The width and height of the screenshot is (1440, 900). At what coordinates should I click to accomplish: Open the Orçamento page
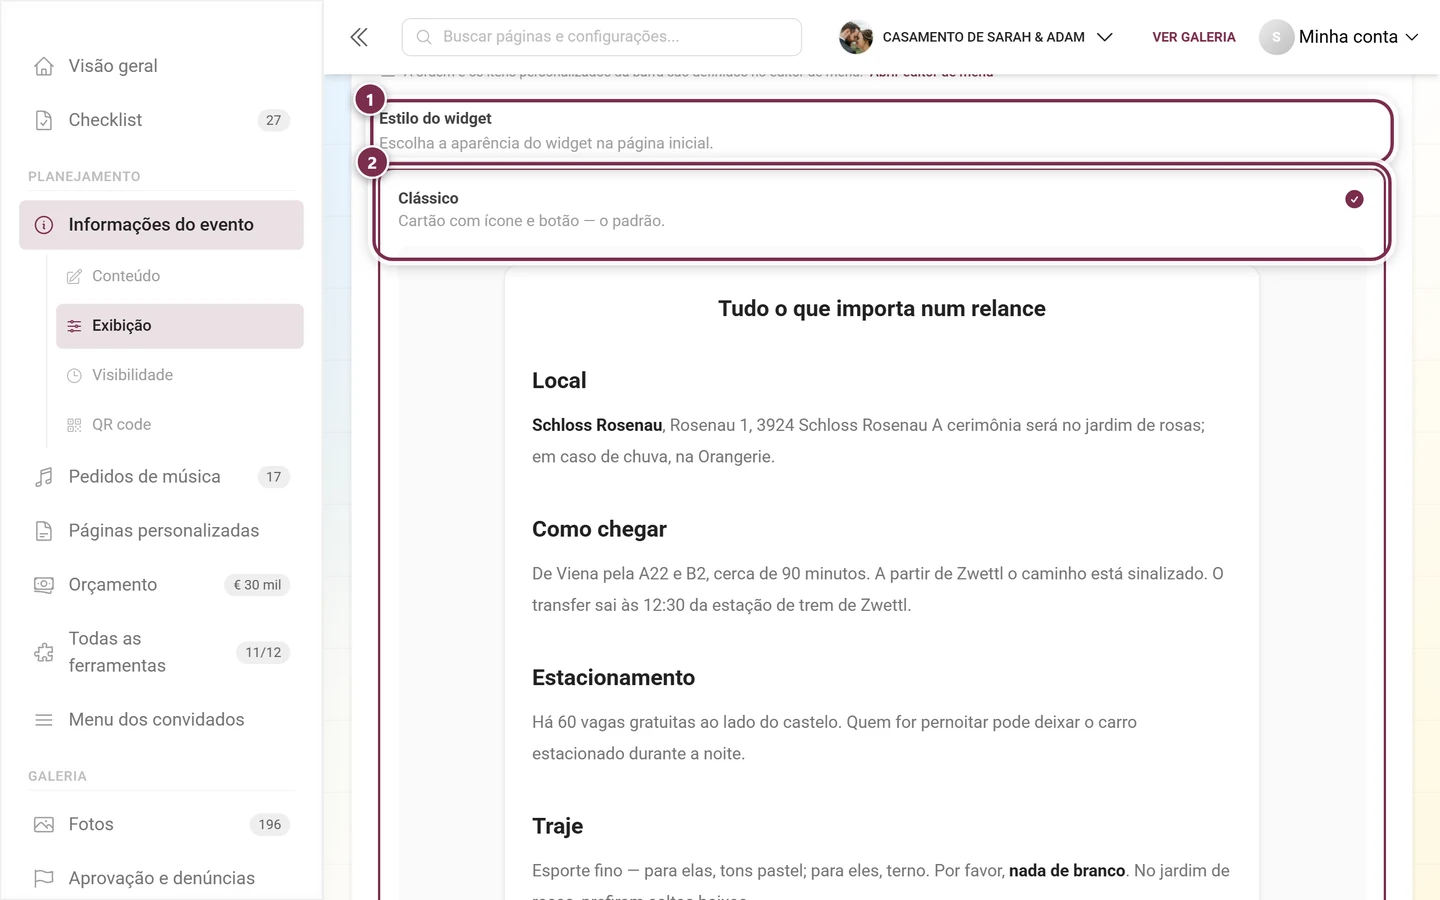click(161, 585)
